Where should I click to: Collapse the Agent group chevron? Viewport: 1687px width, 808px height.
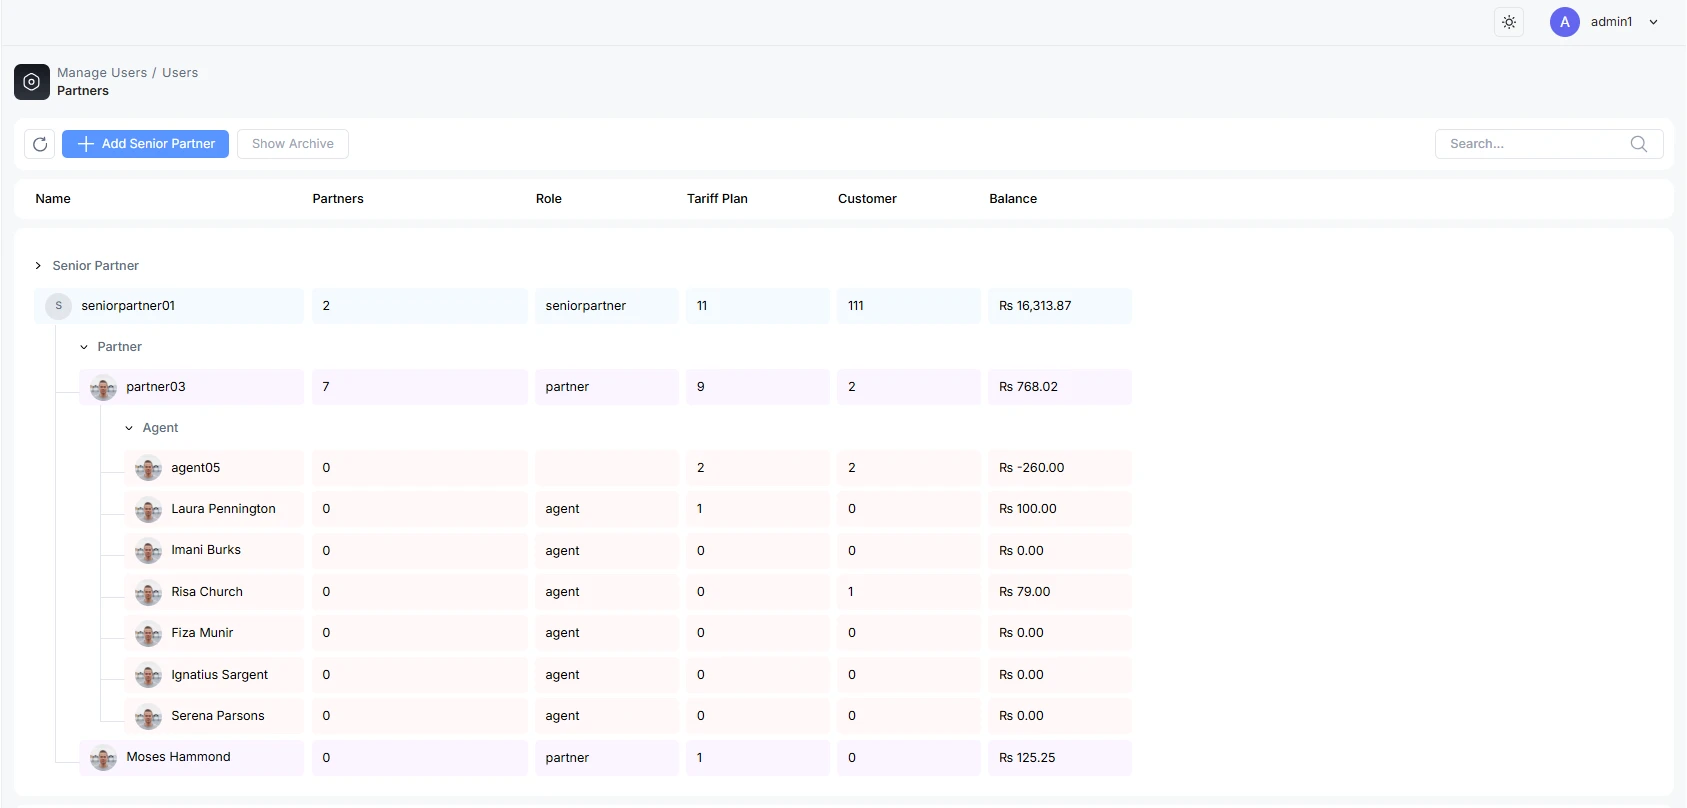point(129,428)
